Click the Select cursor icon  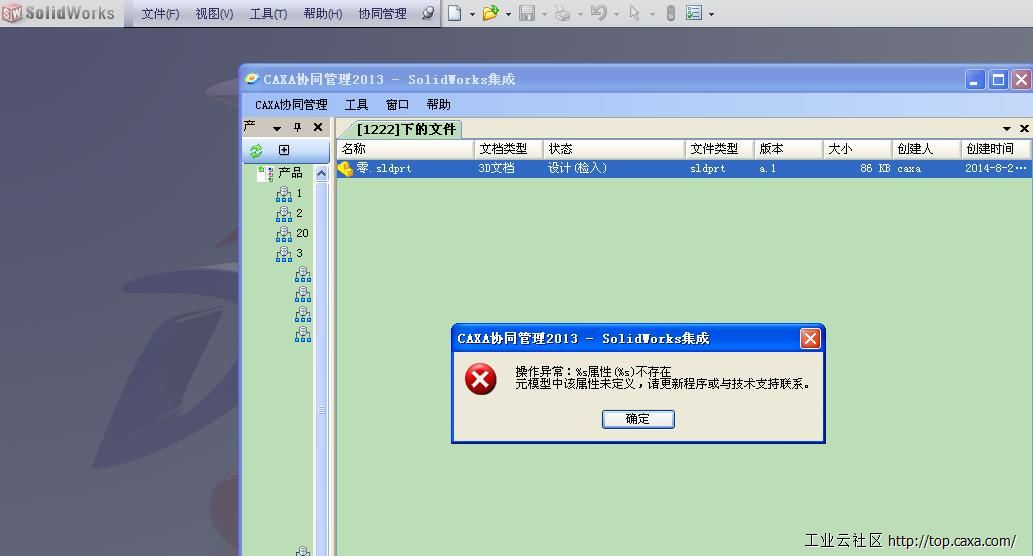[x=634, y=13]
